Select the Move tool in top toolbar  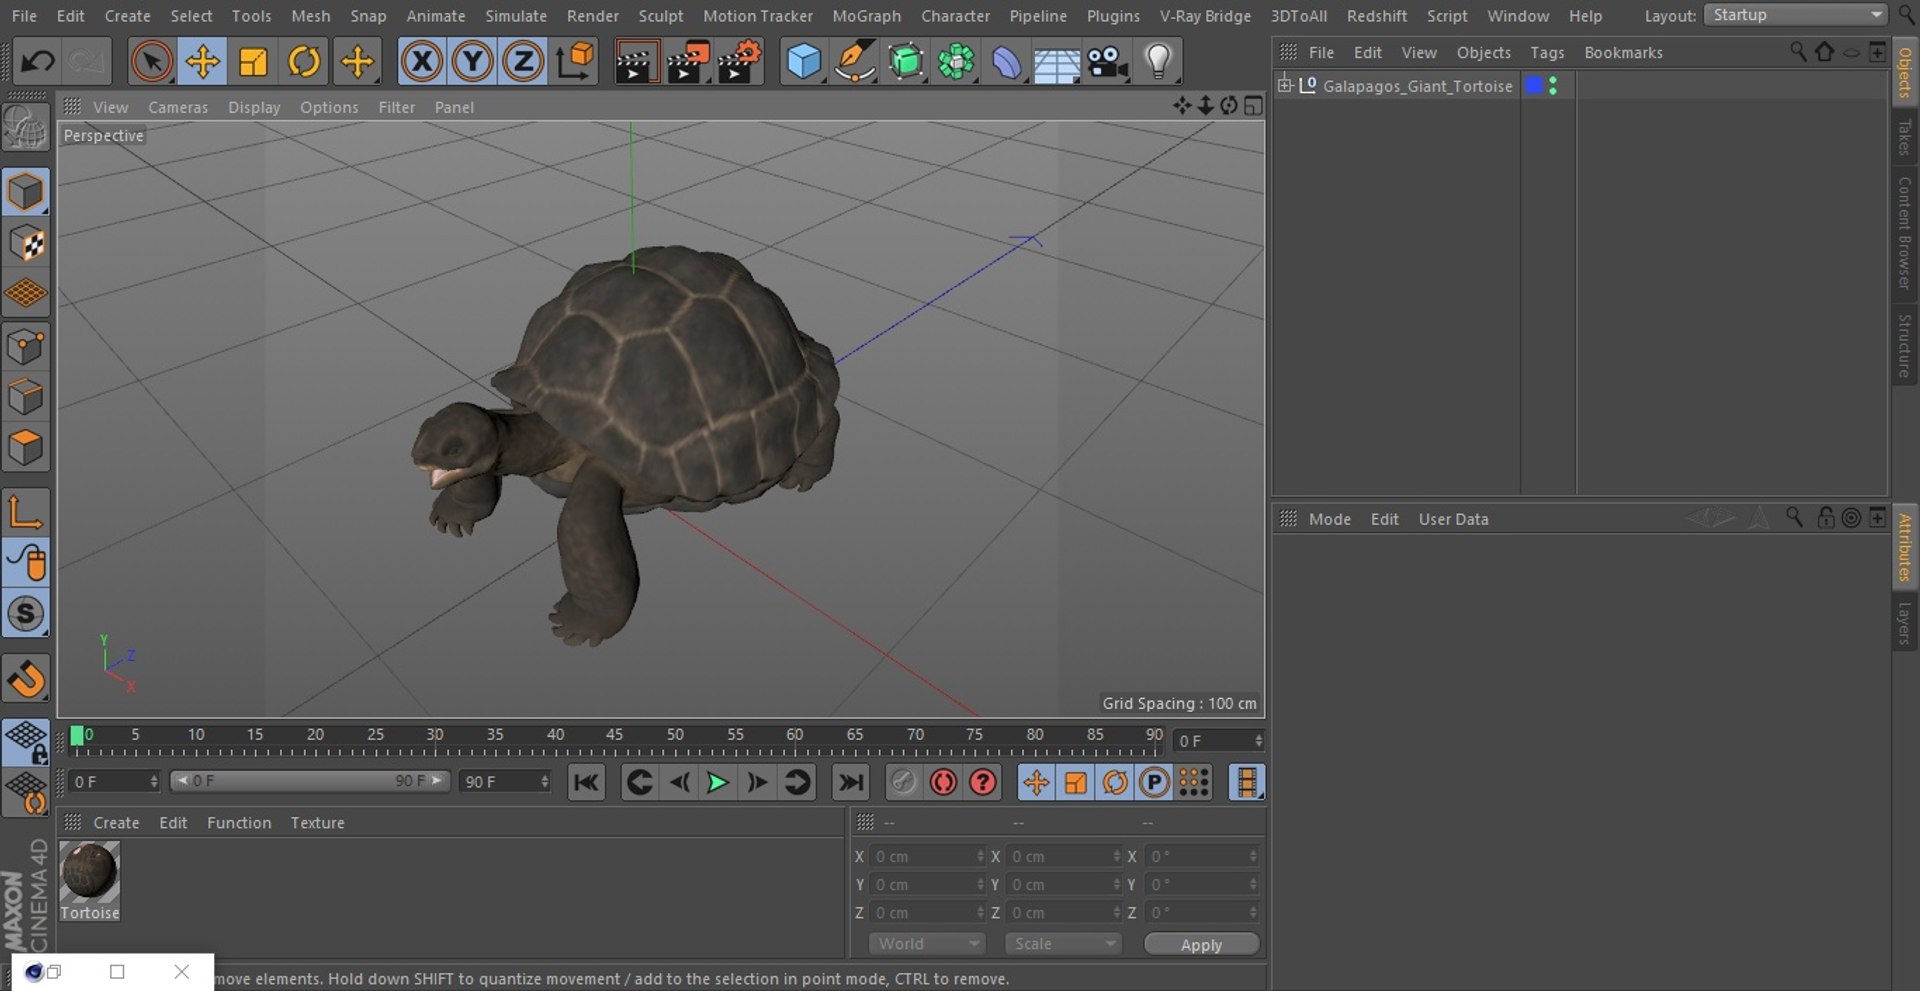(202, 62)
